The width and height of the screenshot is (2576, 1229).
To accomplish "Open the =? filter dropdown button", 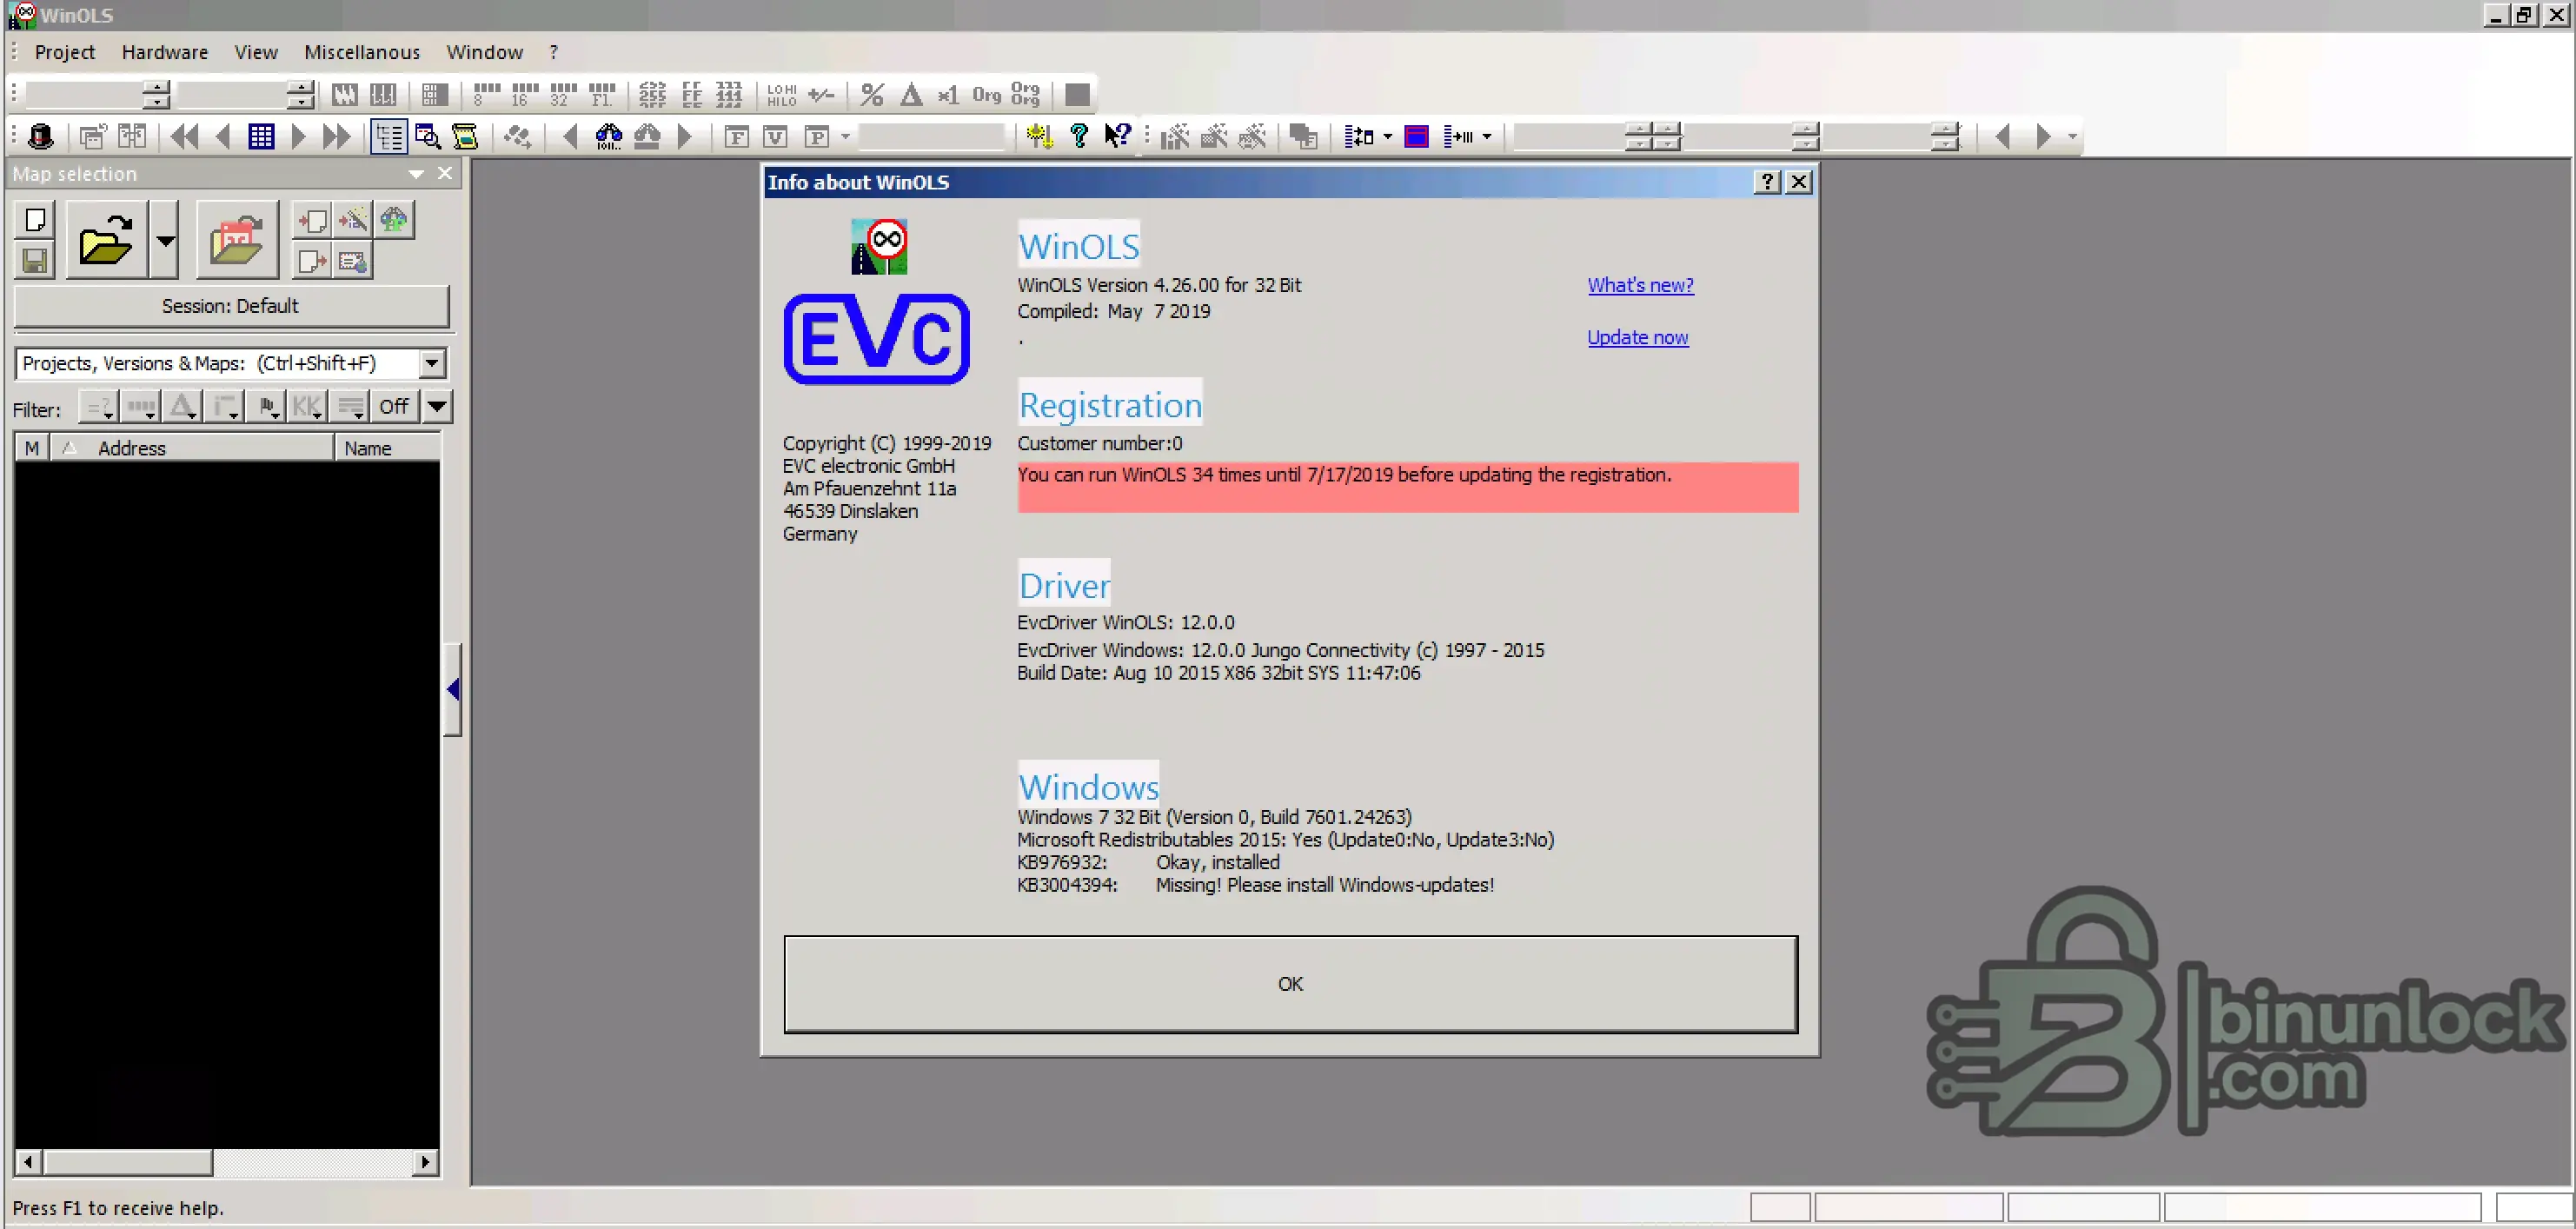I will [99, 406].
